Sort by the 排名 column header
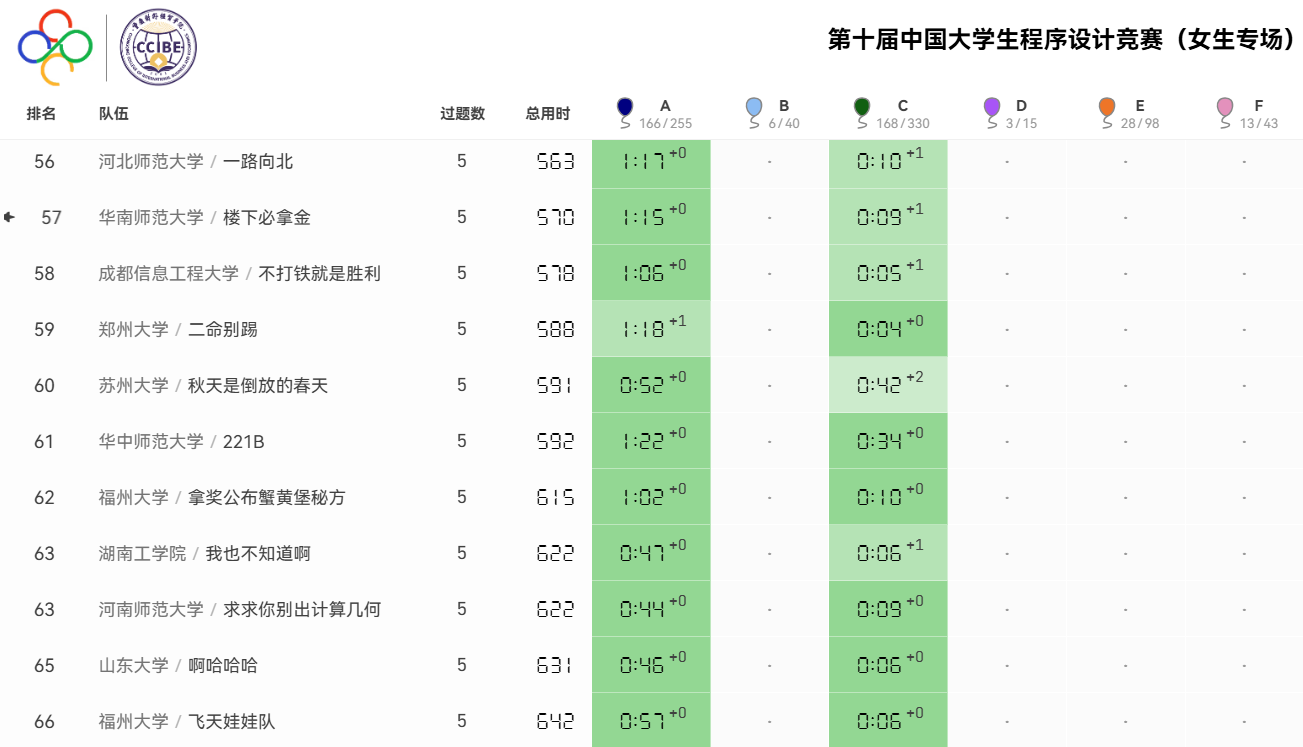 click(x=41, y=114)
